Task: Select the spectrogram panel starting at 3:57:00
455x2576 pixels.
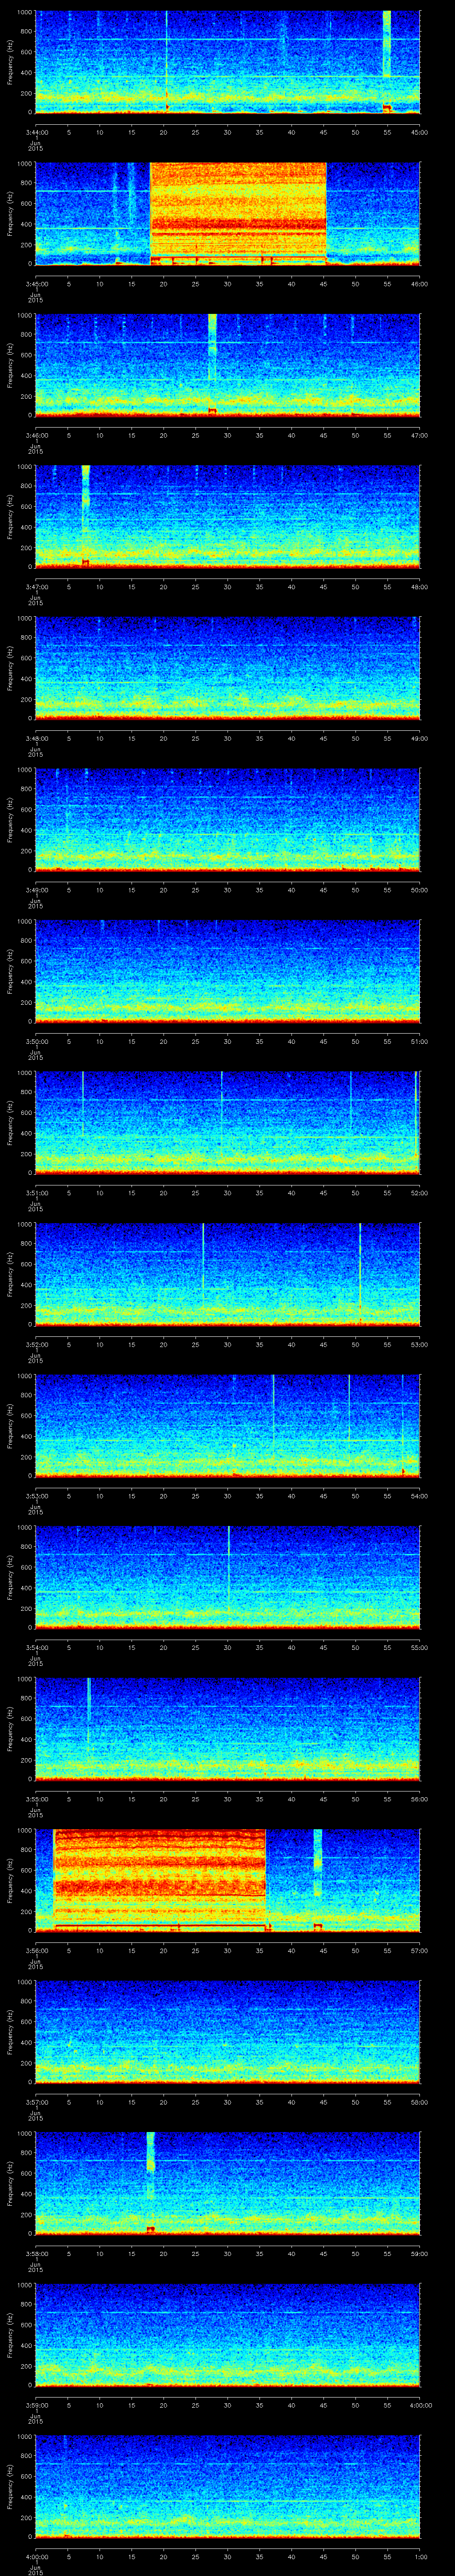Action: pyautogui.click(x=228, y=2032)
